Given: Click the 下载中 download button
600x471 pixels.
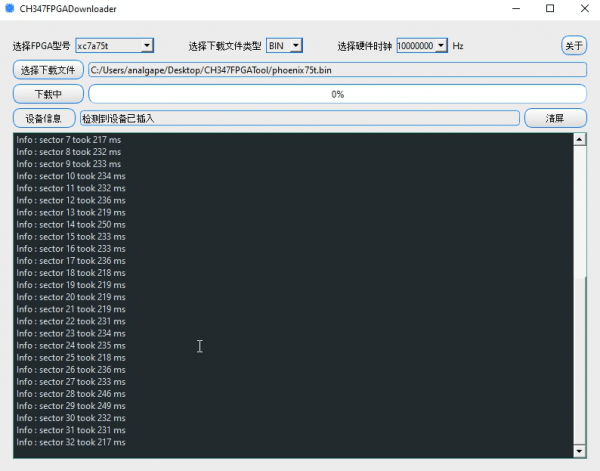Looking at the screenshot, I should pyautogui.click(x=49, y=94).
